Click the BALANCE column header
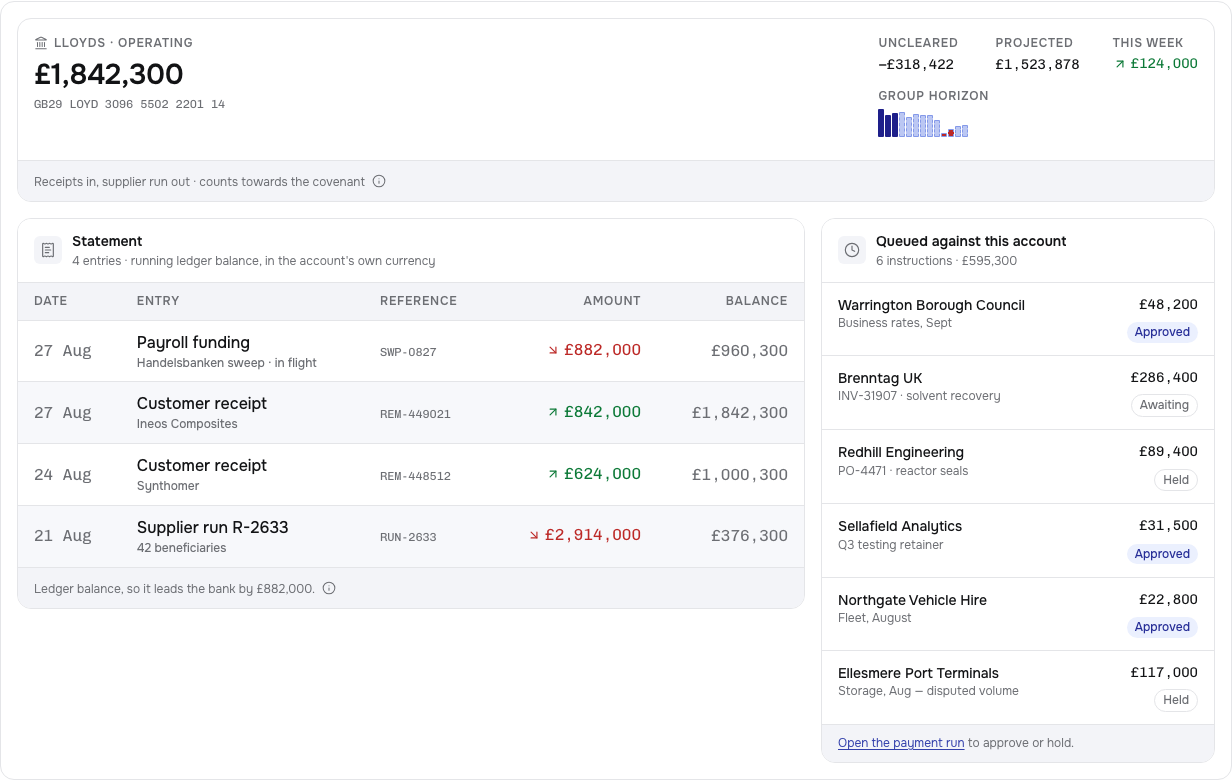This screenshot has width=1232, height=780. pyautogui.click(x=757, y=301)
